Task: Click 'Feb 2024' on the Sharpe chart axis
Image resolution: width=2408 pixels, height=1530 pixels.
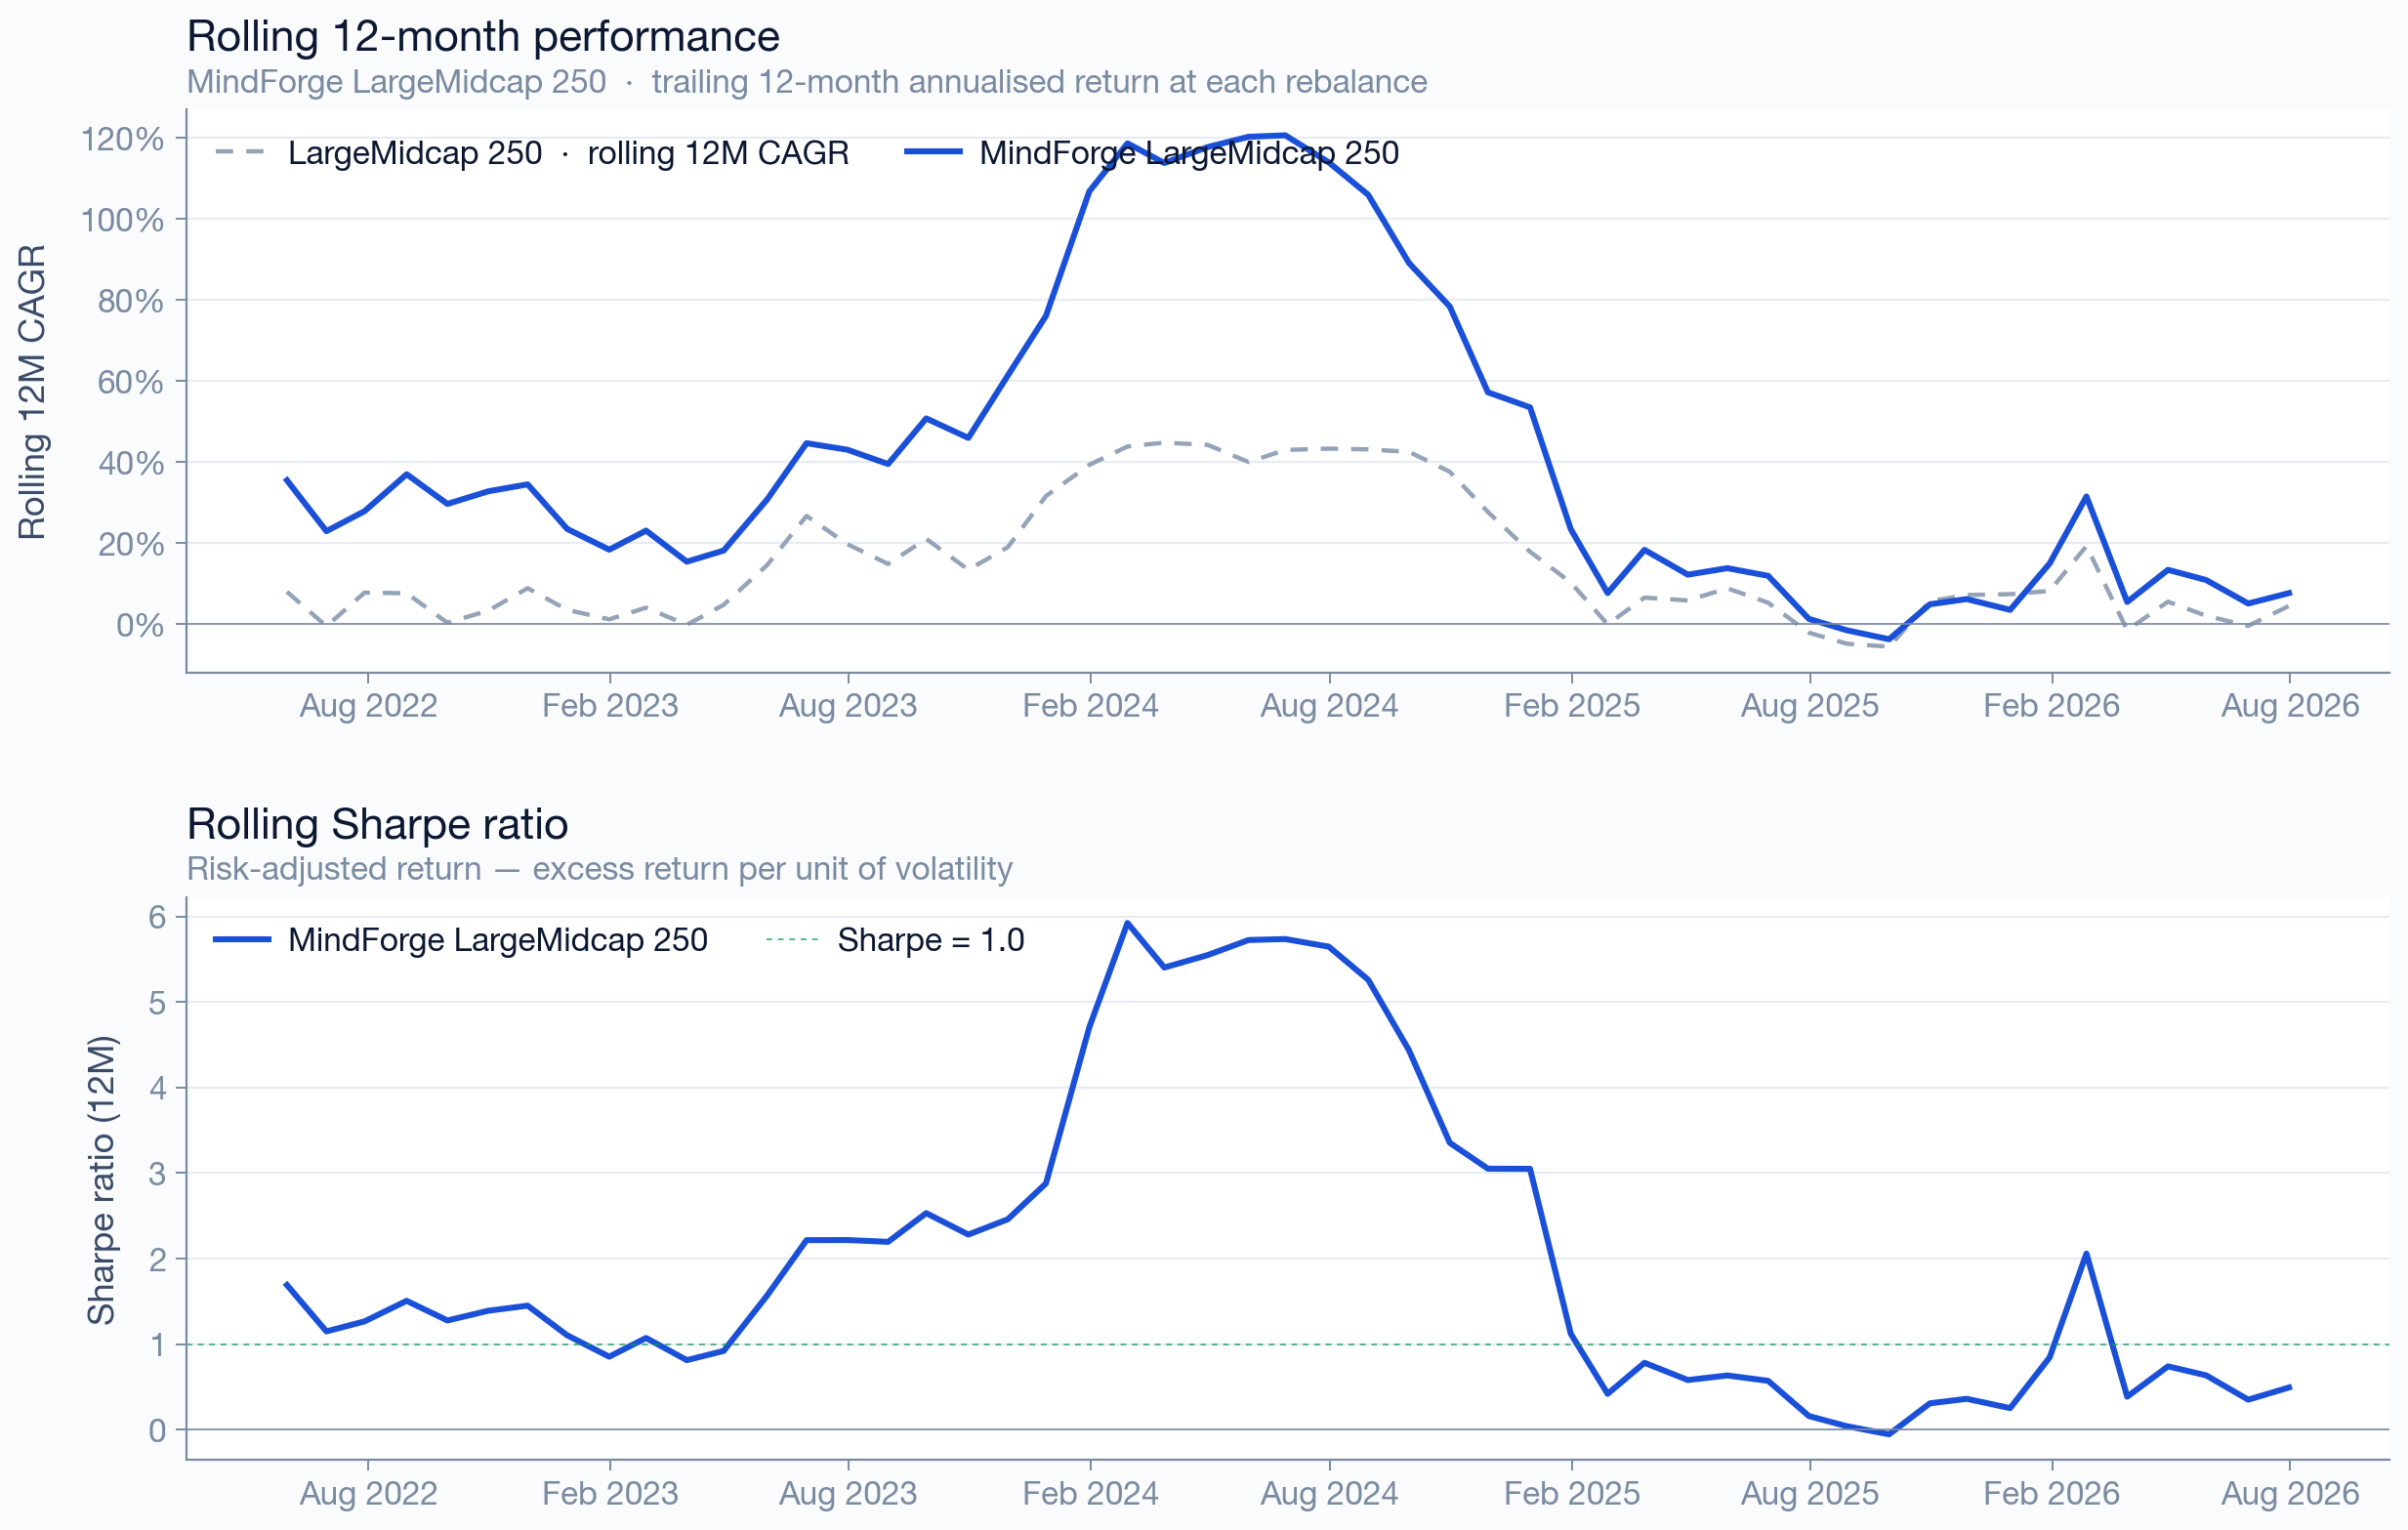Action: coord(1090,1494)
